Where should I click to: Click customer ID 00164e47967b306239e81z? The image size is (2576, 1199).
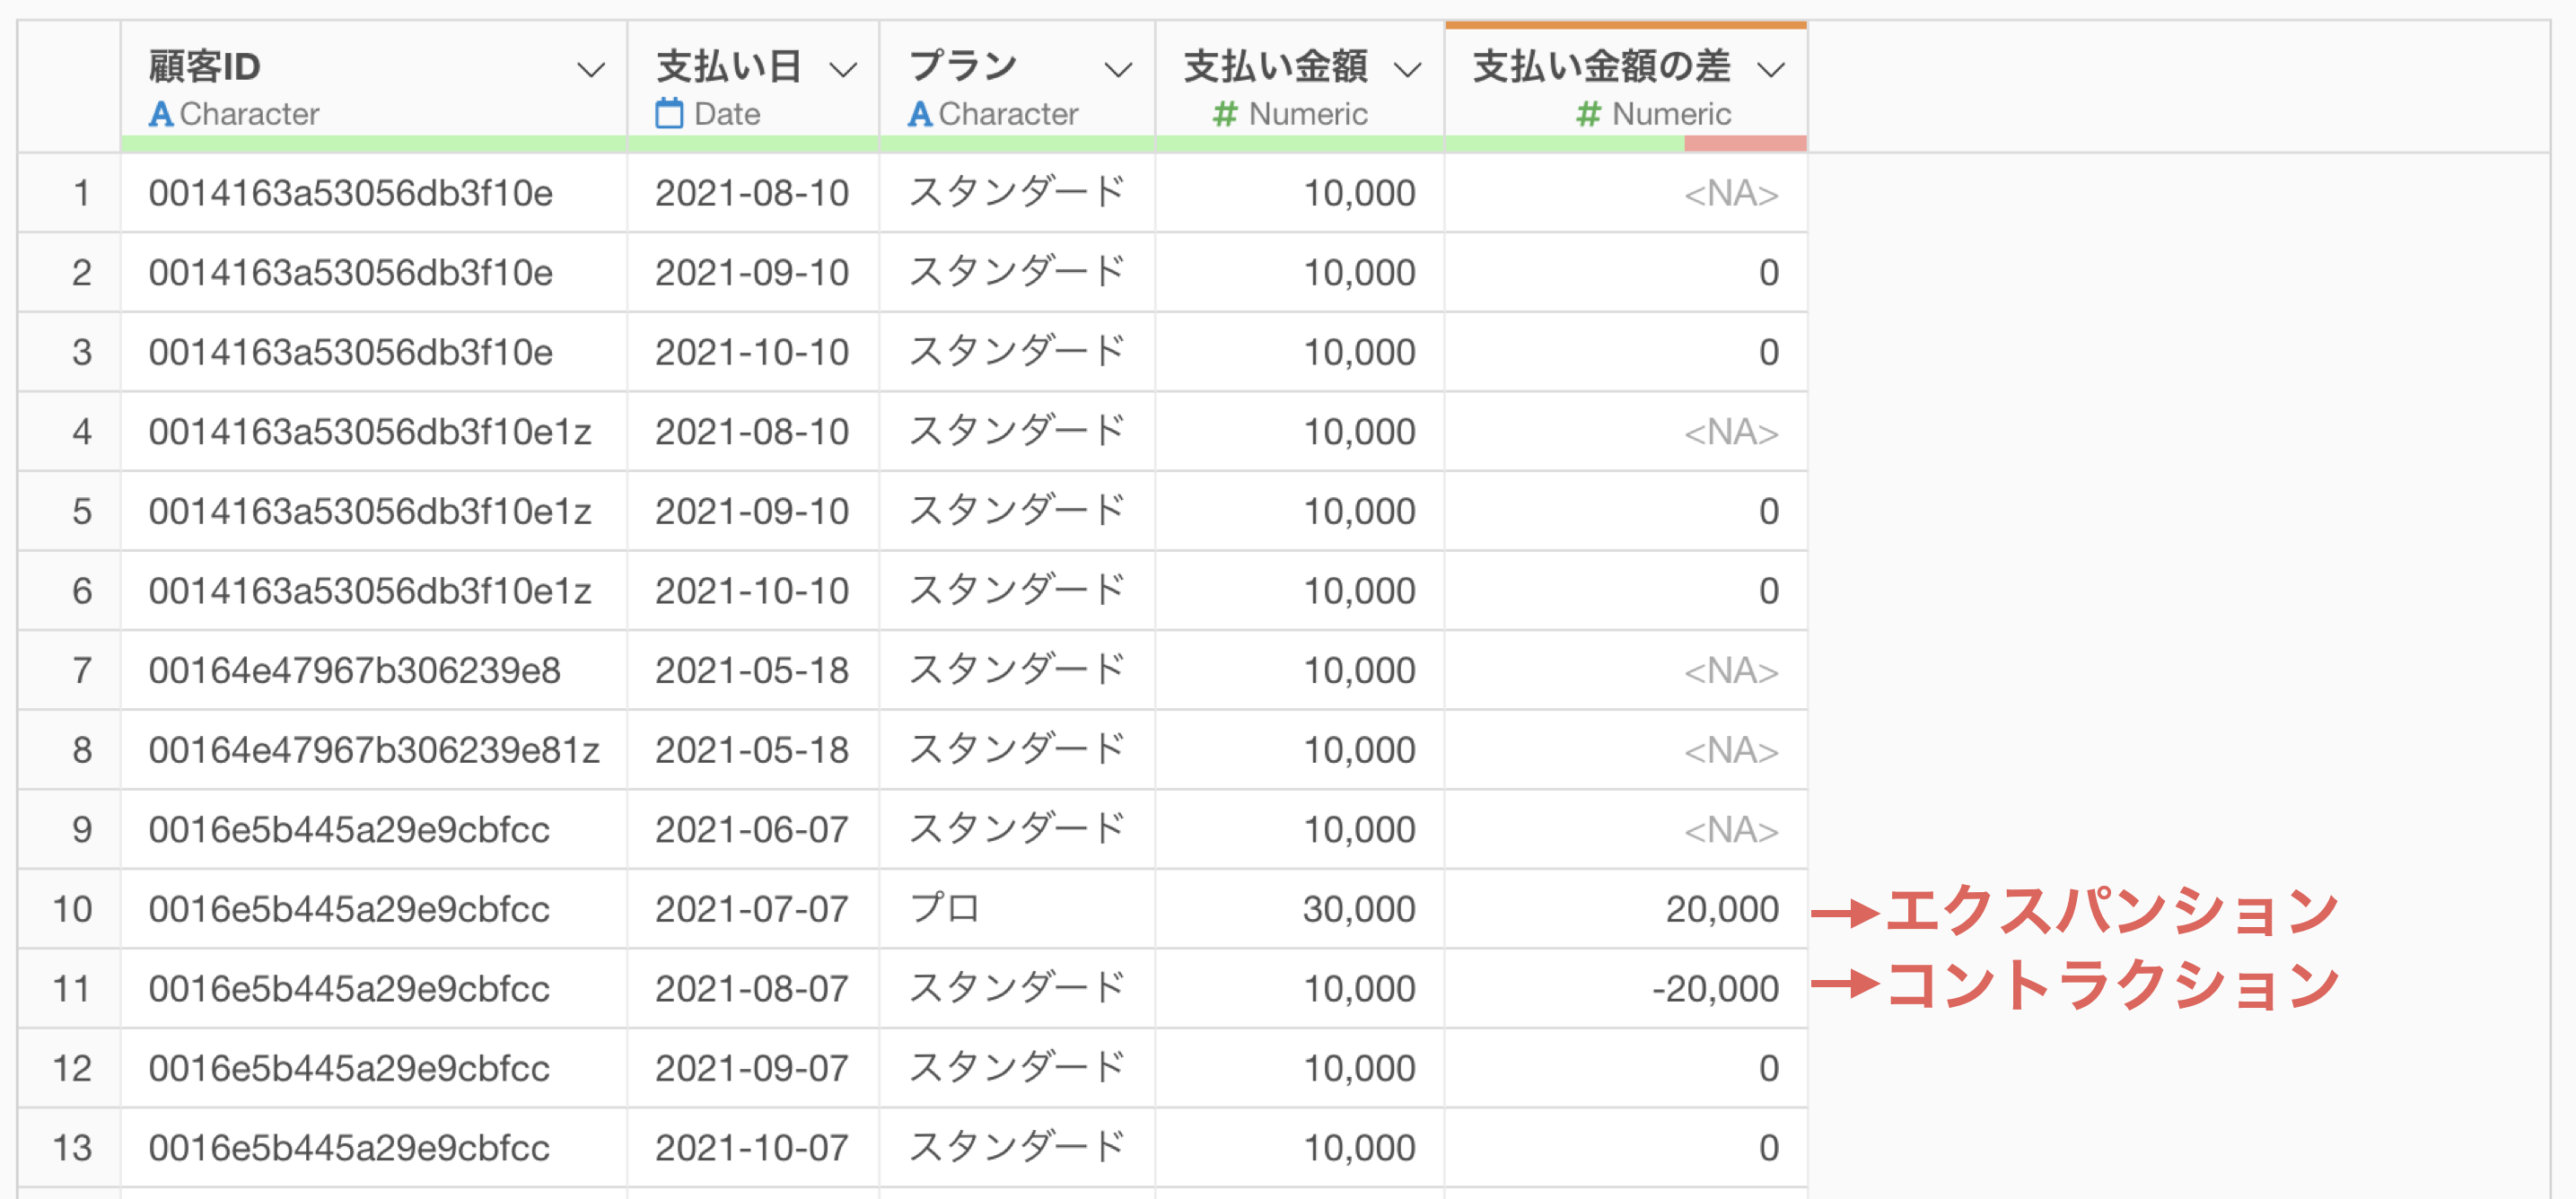(374, 750)
